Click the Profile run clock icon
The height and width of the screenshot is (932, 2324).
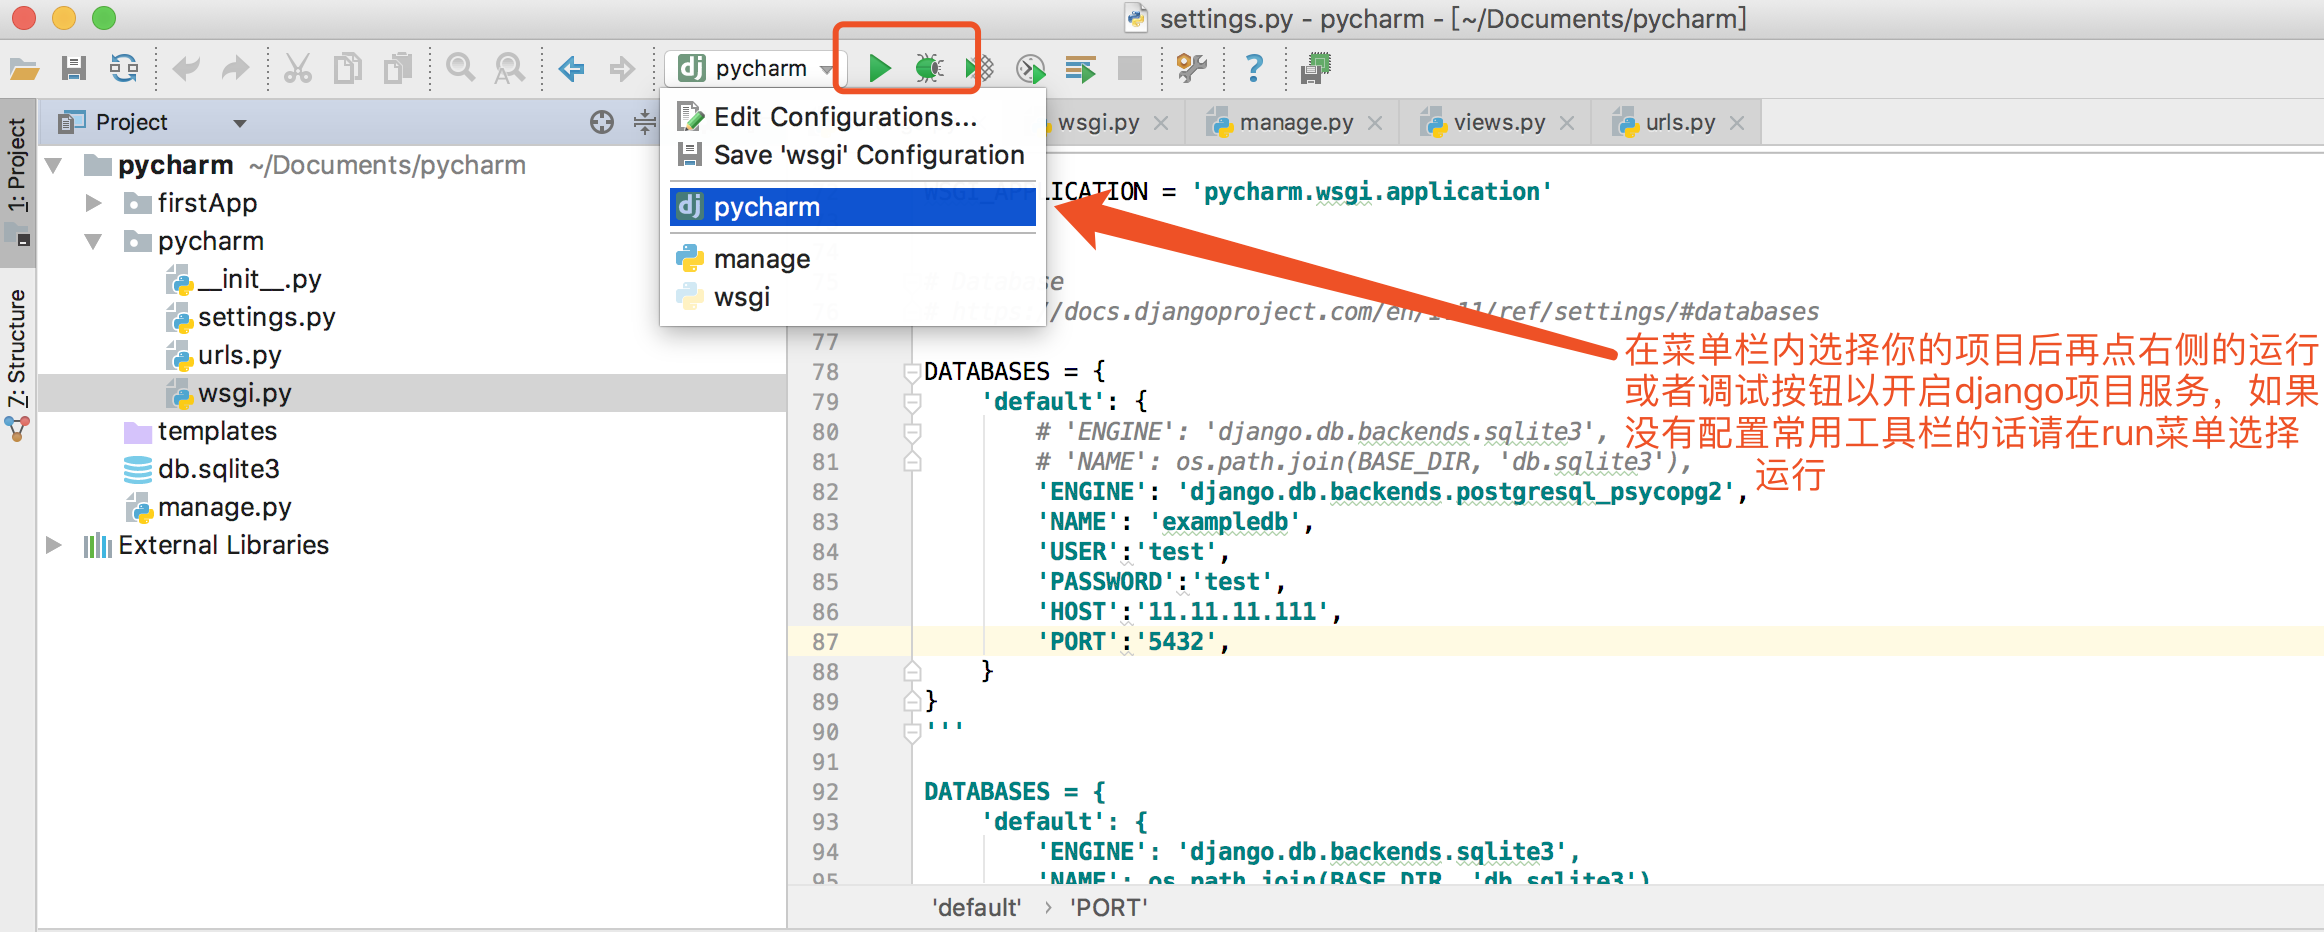[x=1030, y=68]
